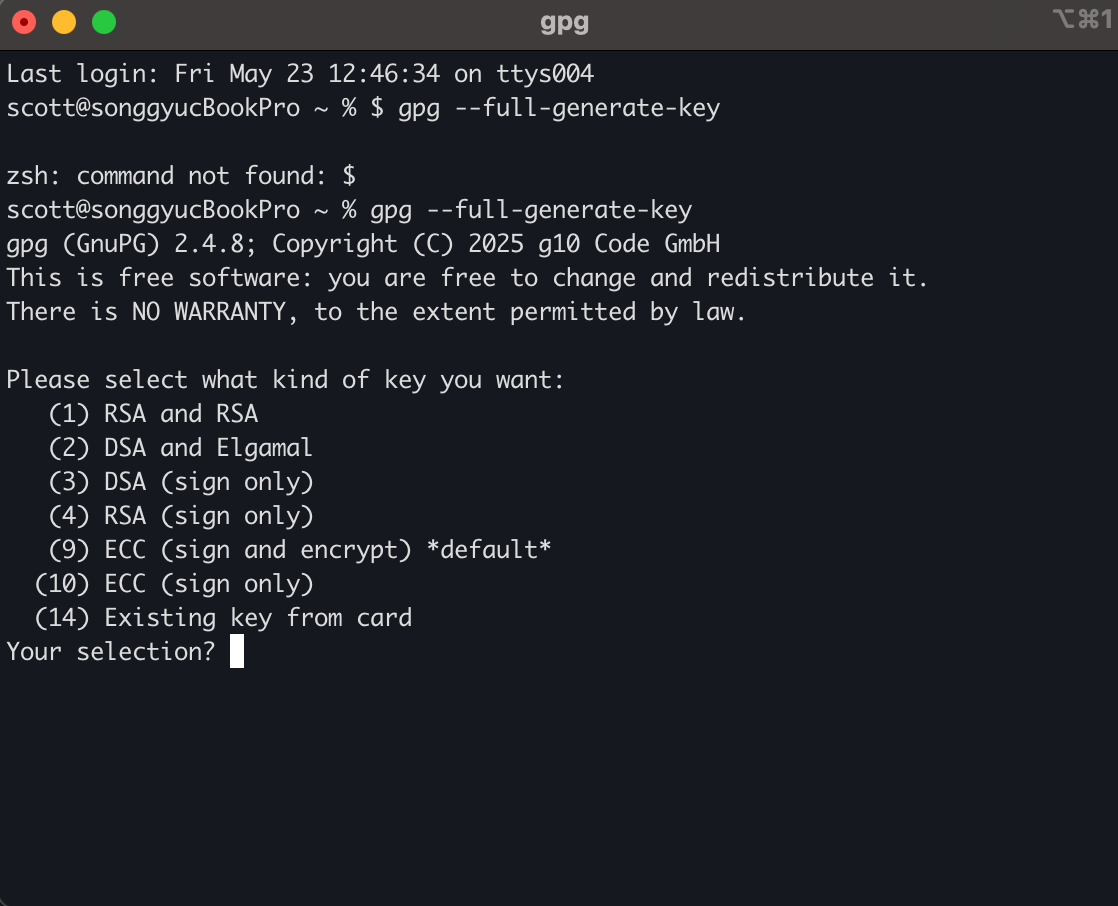
Task: Click the 'zsh: command not found: $' error line
Action: pyautogui.click(x=181, y=175)
